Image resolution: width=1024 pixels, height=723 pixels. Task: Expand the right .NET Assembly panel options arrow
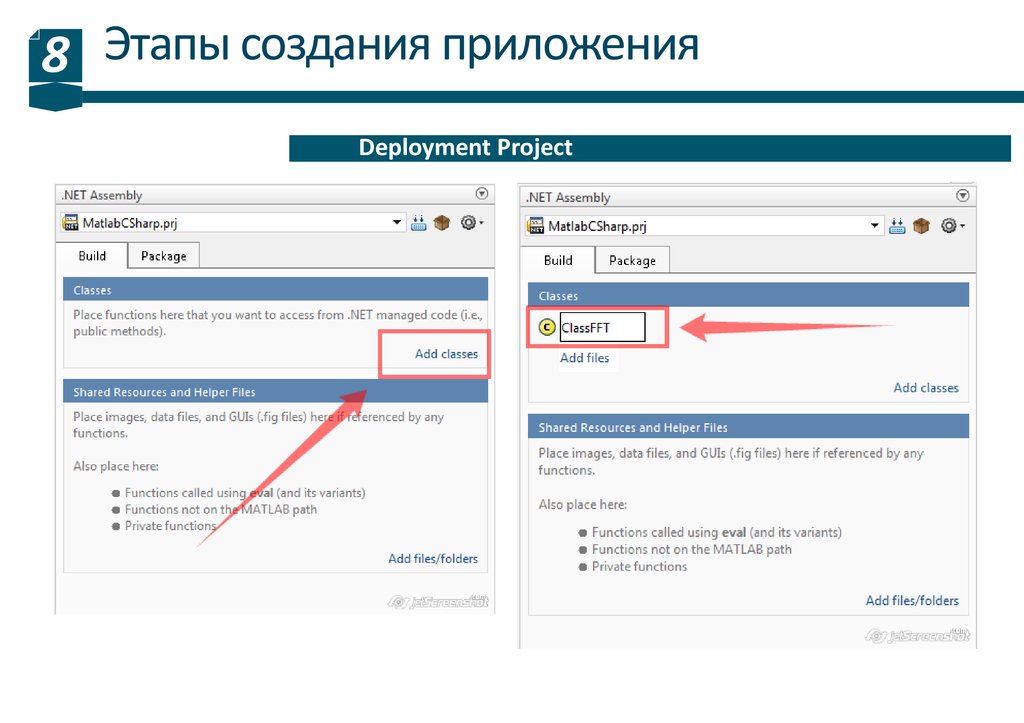[x=962, y=196]
